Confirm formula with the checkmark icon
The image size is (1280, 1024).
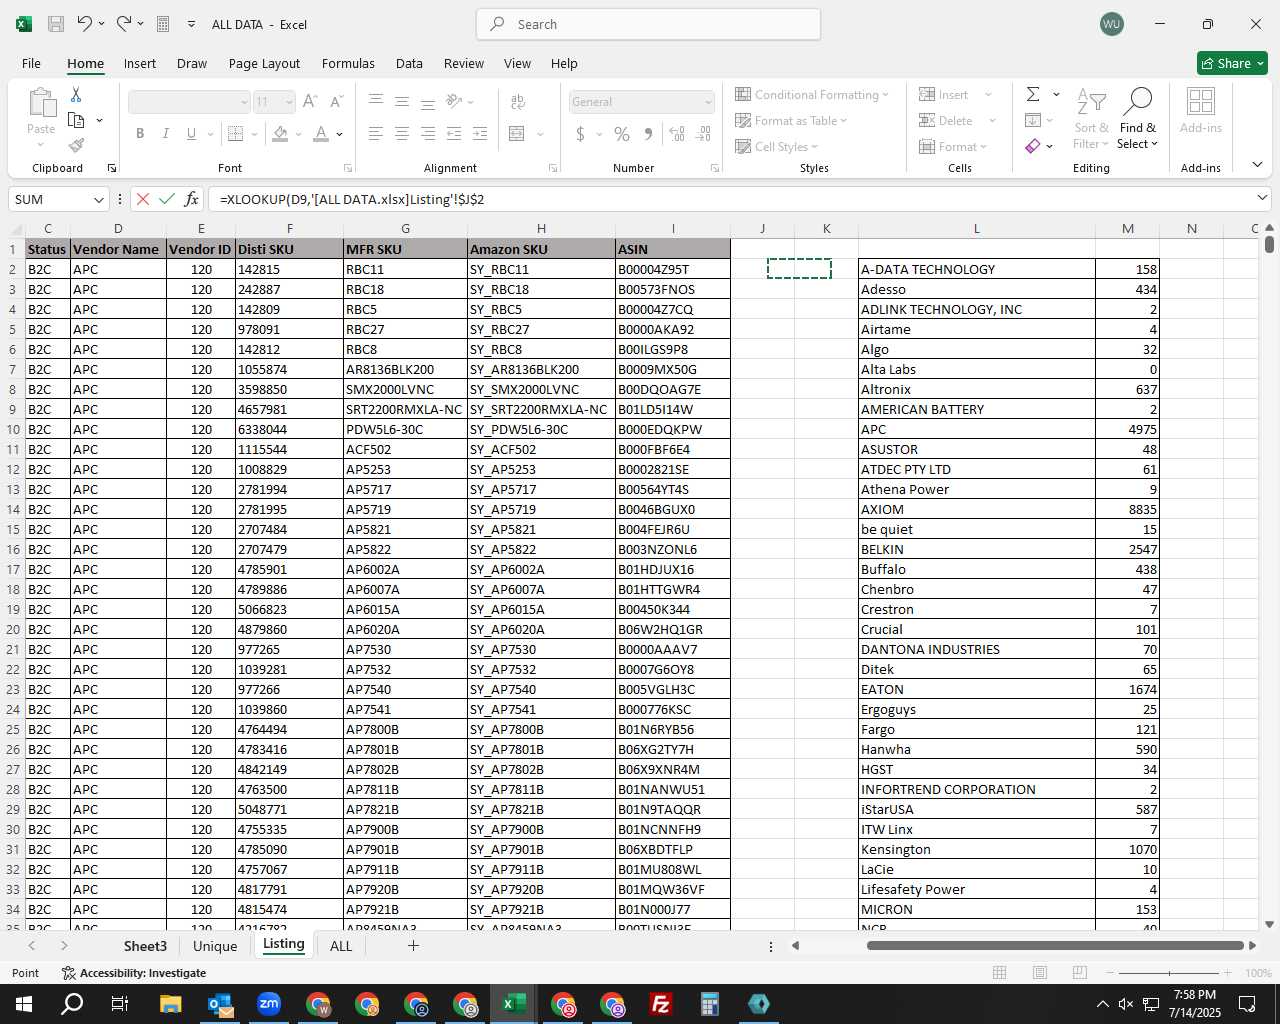click(167, 199)
